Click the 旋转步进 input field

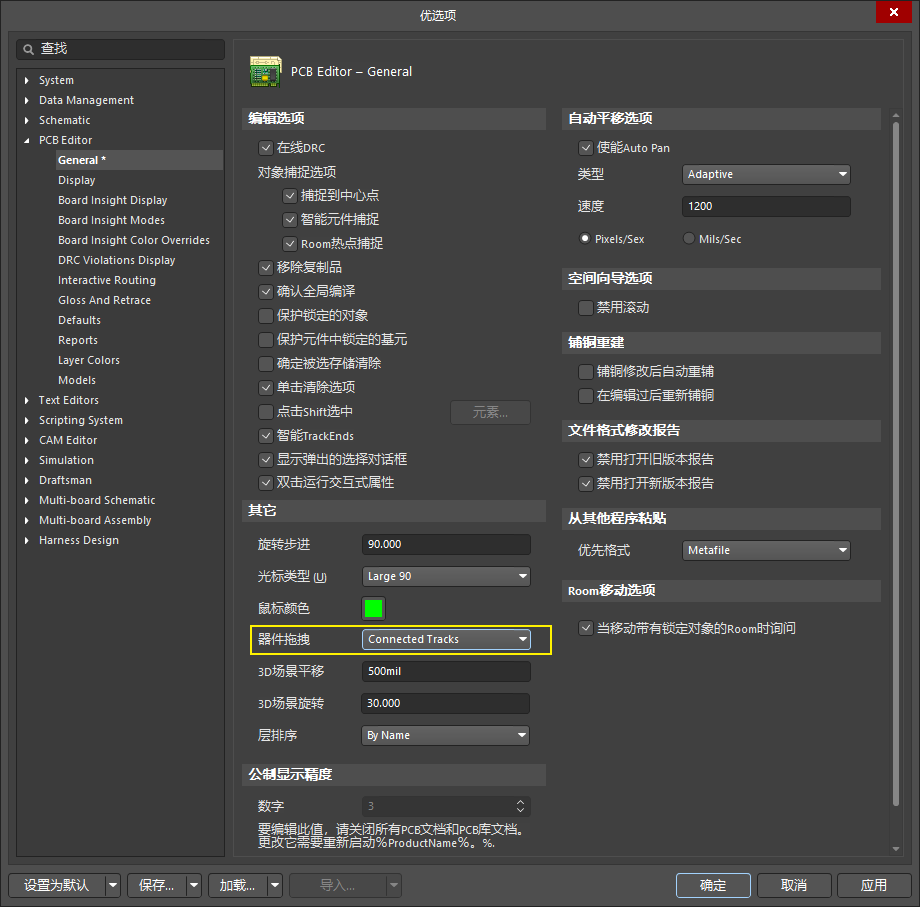point(445,544)
